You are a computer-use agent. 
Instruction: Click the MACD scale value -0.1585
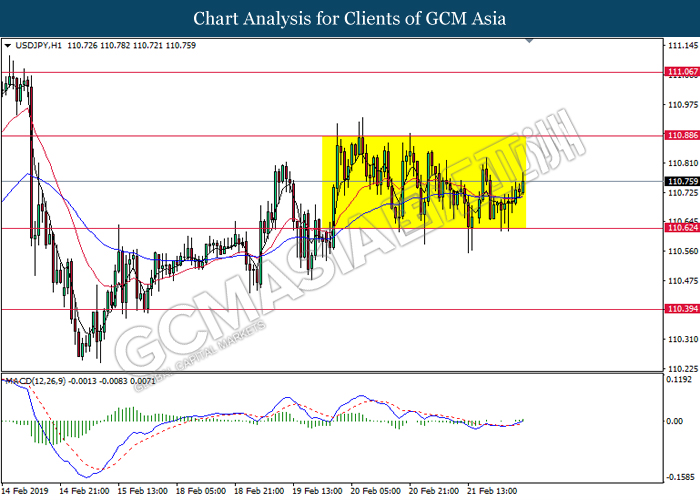click(680, 477)
